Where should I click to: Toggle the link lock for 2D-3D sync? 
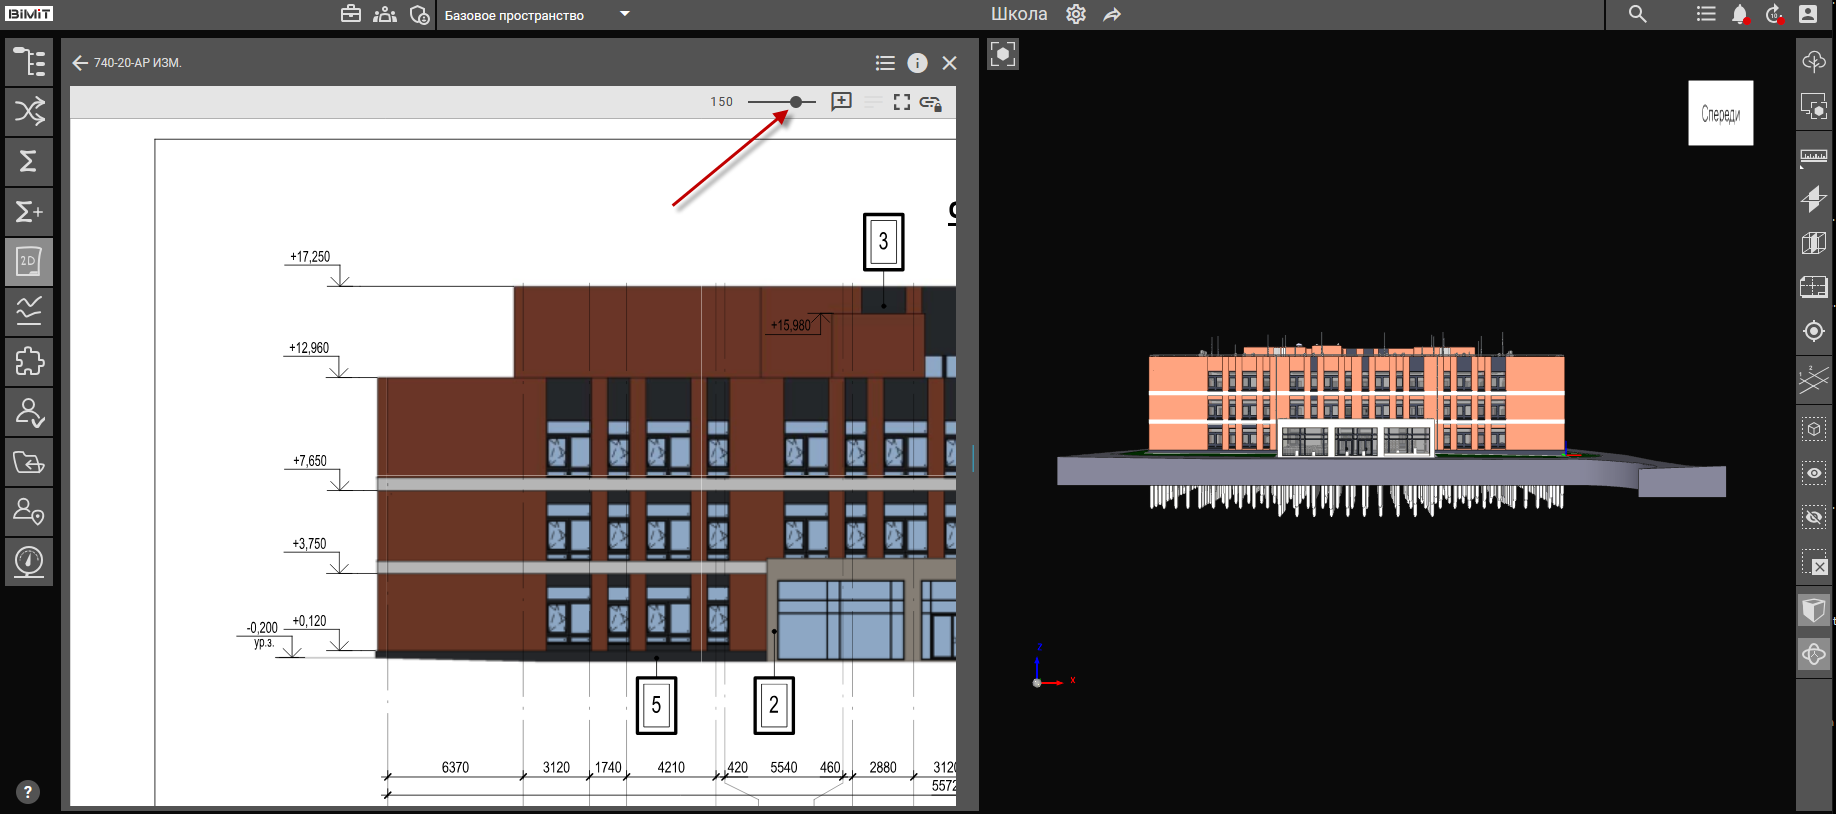[x=931, y=102]
